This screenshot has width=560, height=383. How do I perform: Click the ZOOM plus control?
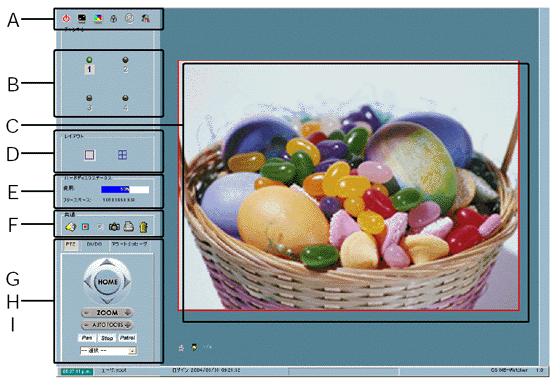pos(128,313)
